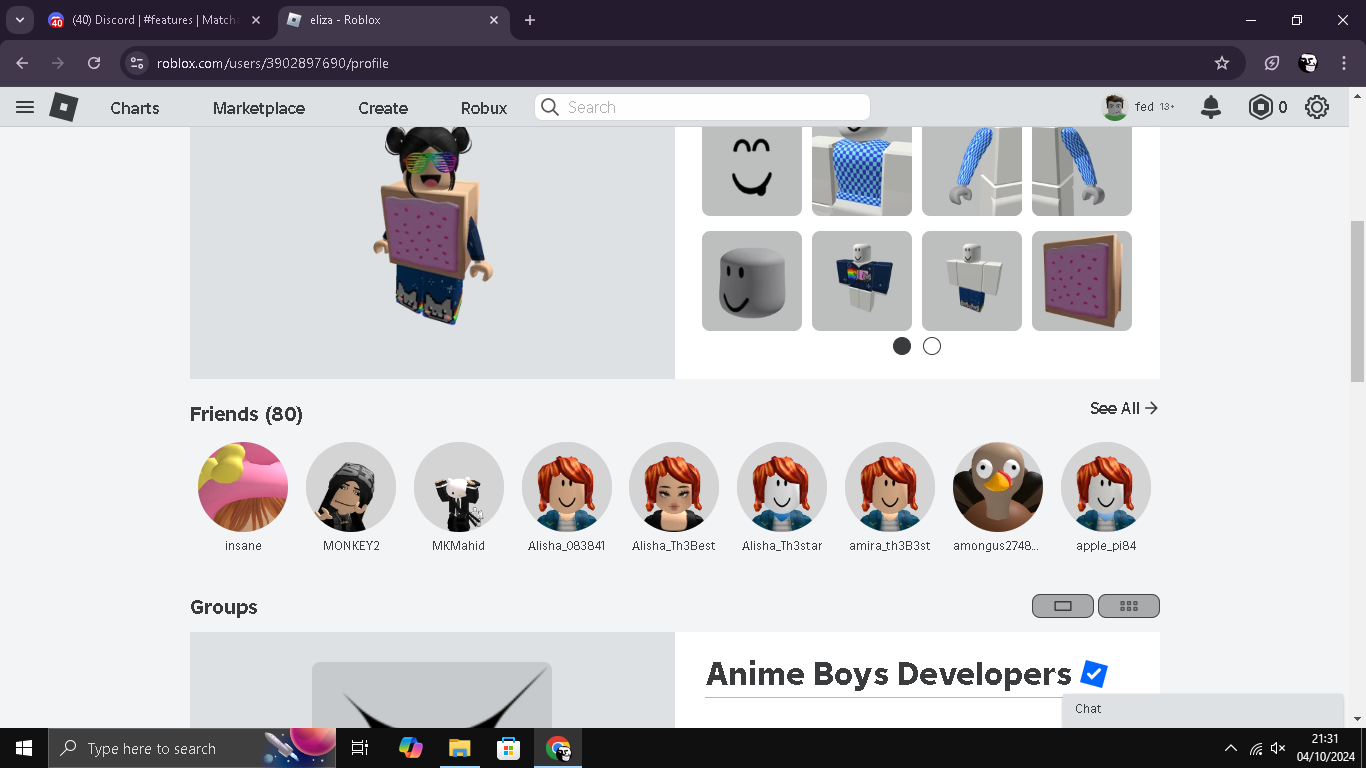Screen dimensions: 1366x768
Task: Open the network icon in system tray
Action: (x=1256, y=748)
